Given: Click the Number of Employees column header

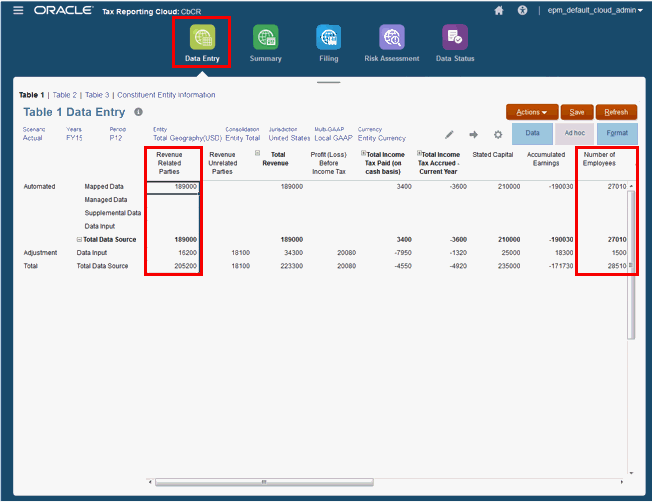Looking at the screenshot, I should point(599,159).
